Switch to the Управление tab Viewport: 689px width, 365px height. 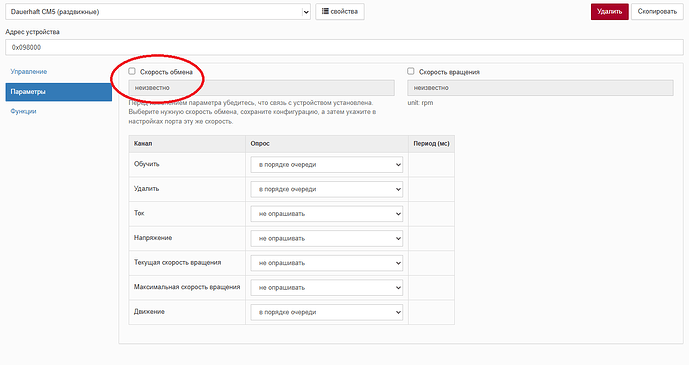pos(29,72)
